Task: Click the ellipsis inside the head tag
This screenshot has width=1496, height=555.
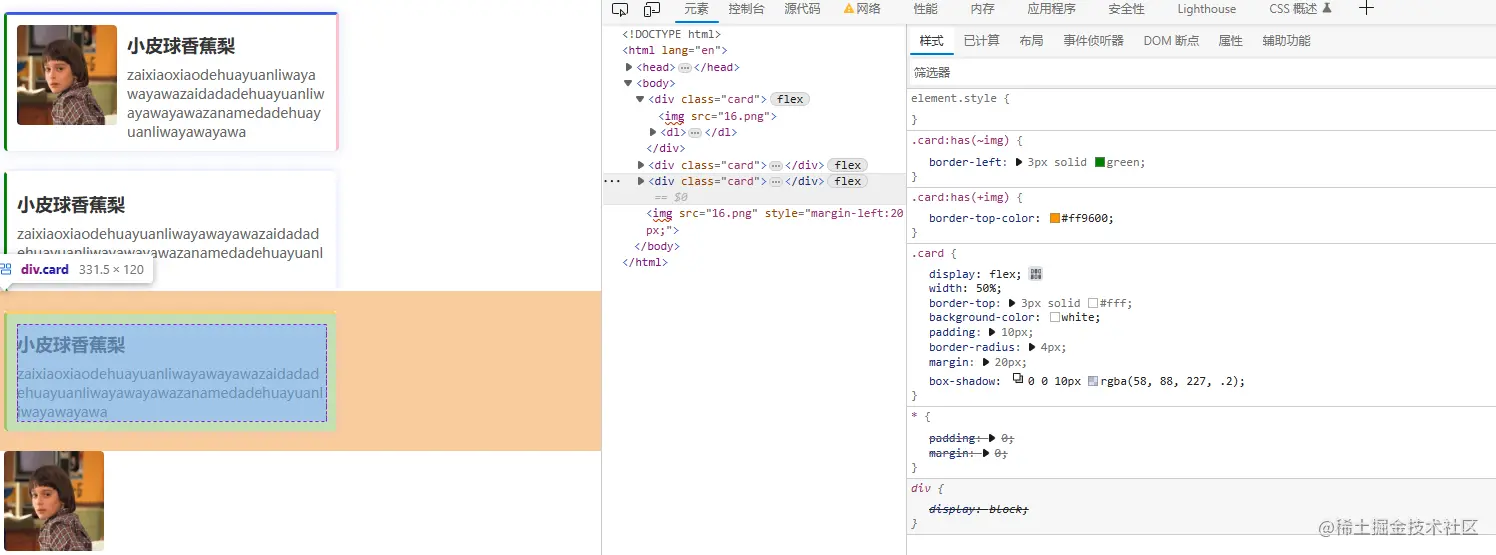Action: click(685, 67)
